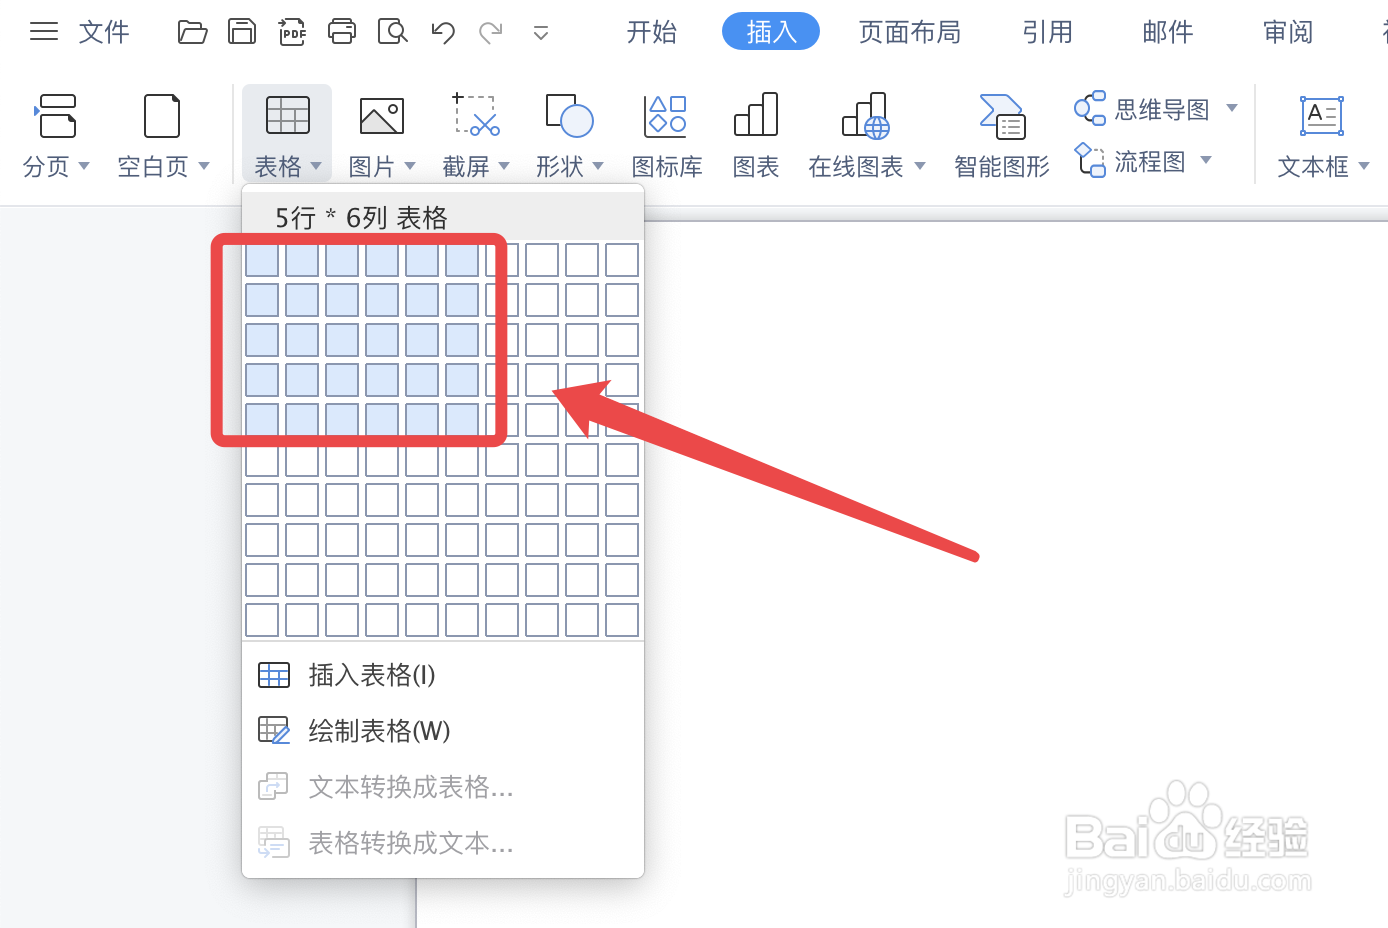The image size is (1388, 928).
Task: Open the 页面布局 tab
Action: tap(910, 32)
